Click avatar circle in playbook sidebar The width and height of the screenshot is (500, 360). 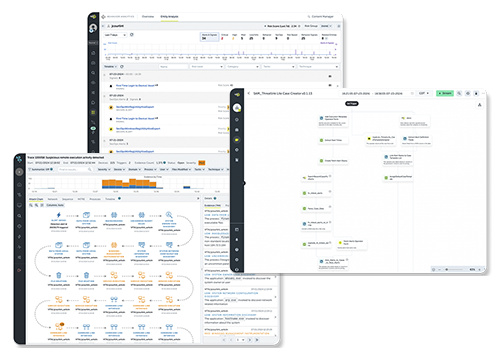click(237, 108)
